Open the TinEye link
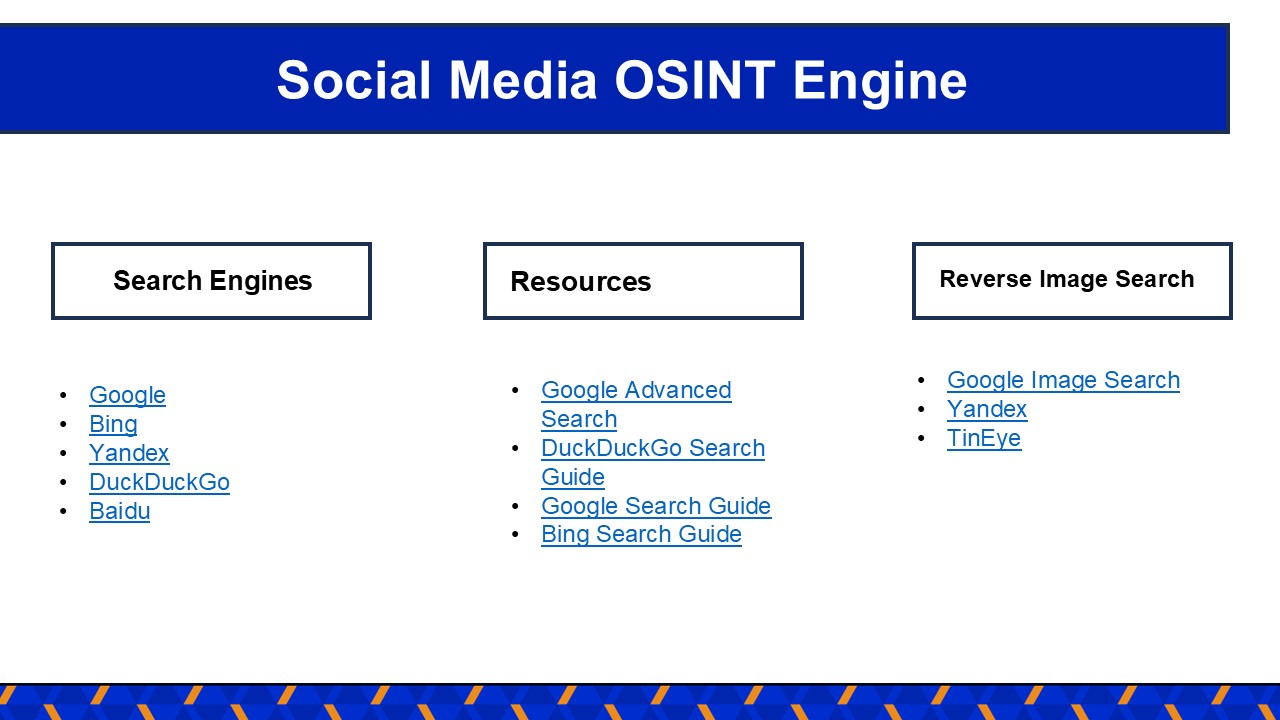 pos(984,438)
